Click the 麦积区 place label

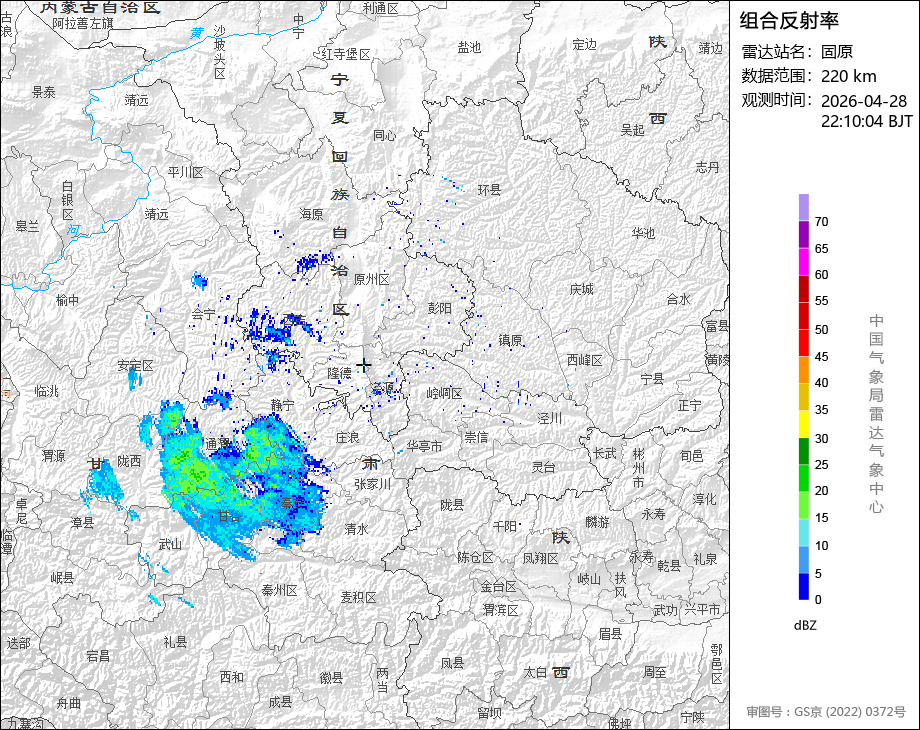(358, 597)
